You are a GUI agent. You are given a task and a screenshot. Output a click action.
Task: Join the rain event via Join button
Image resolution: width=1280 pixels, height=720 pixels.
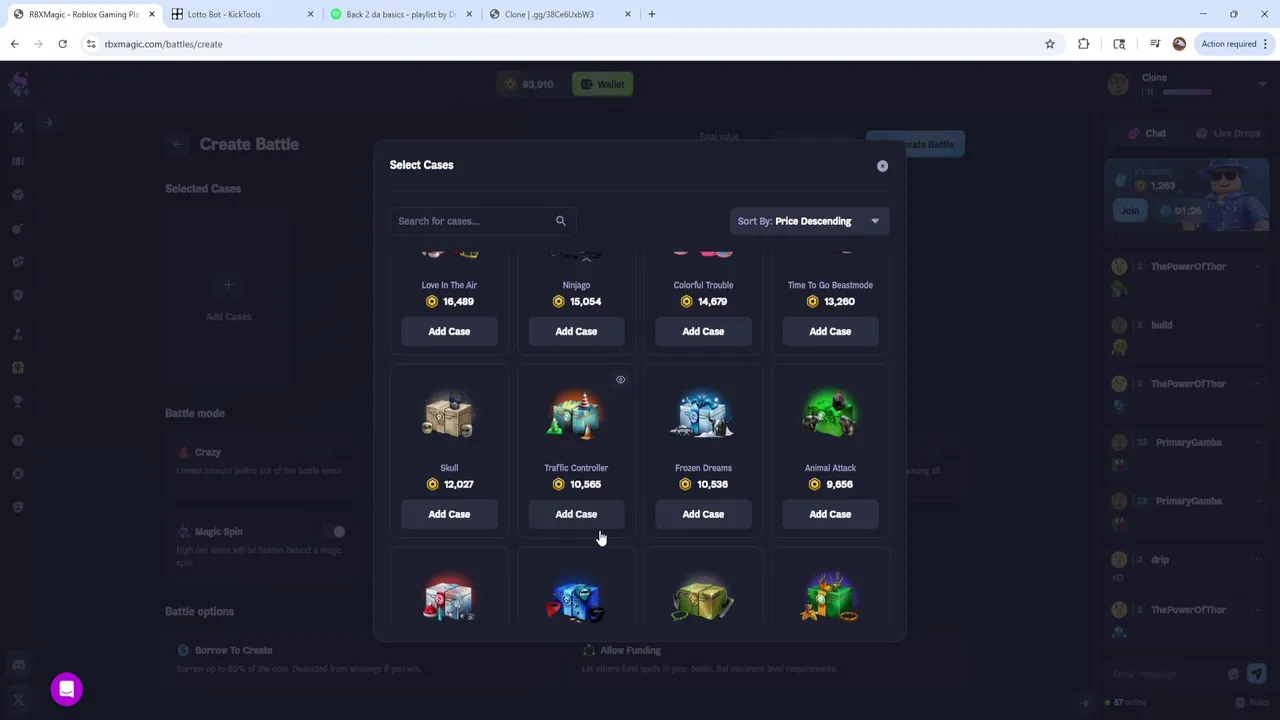tap(1130, 211)
